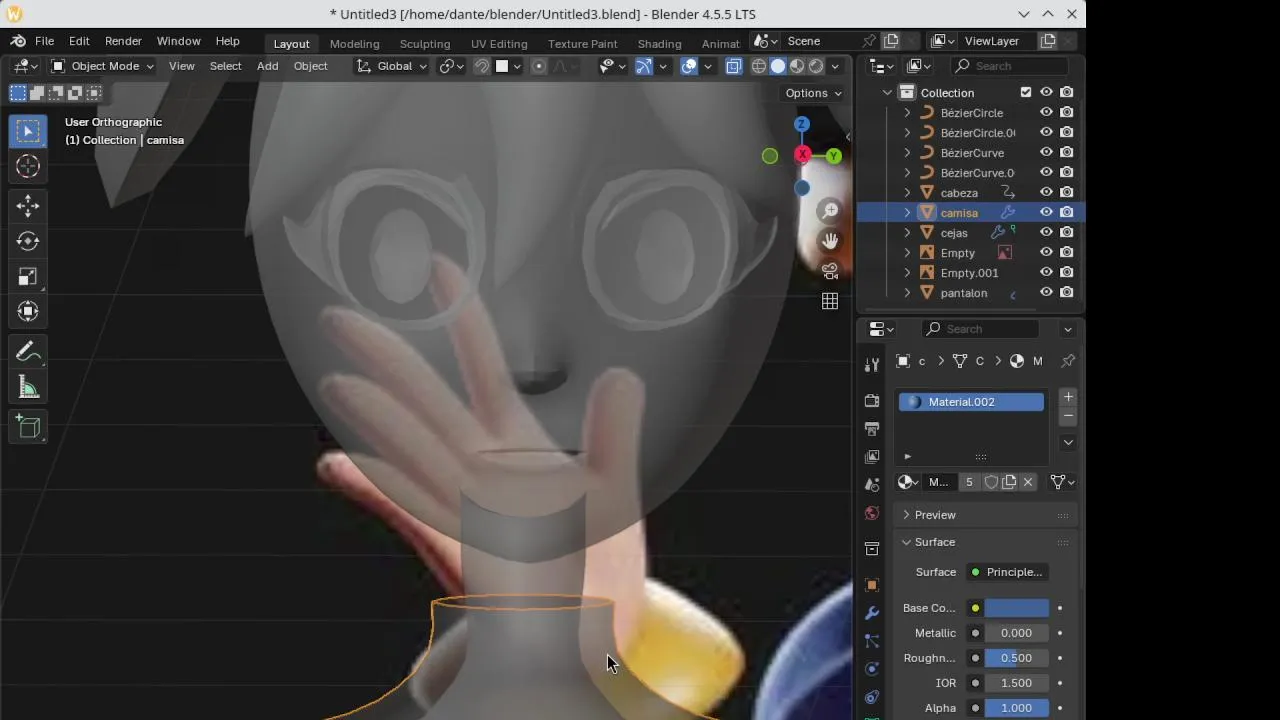The image size is (1280, 720).
Task: Open the Scene properties tab
Action: [x=872, y=485]
